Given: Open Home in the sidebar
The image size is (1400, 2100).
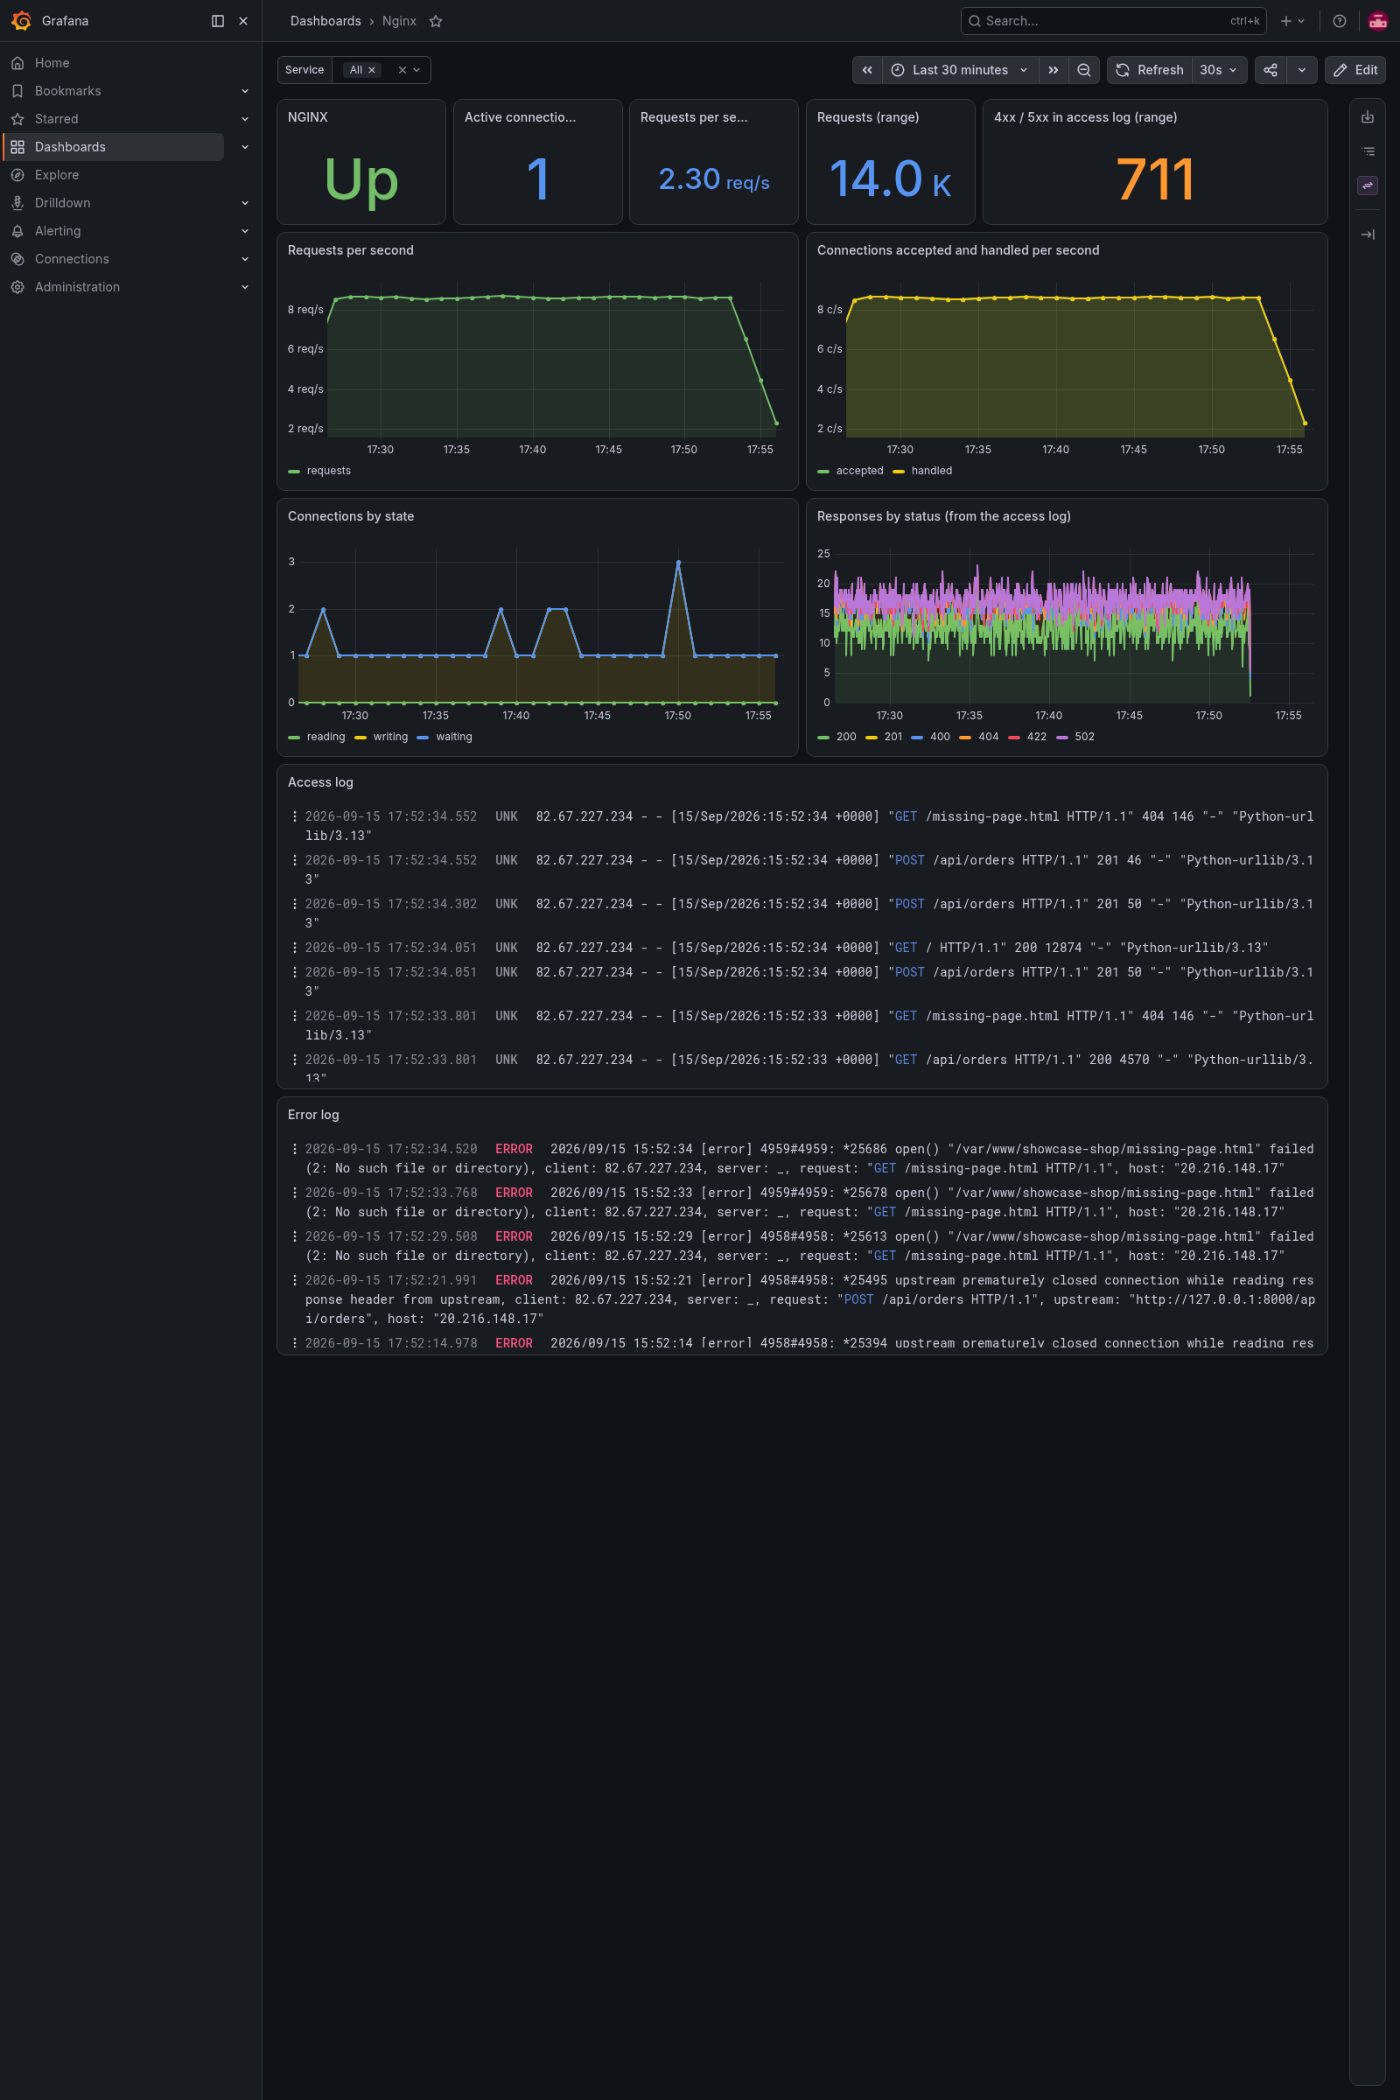Looking at the screenshot, I should [52, 63].
